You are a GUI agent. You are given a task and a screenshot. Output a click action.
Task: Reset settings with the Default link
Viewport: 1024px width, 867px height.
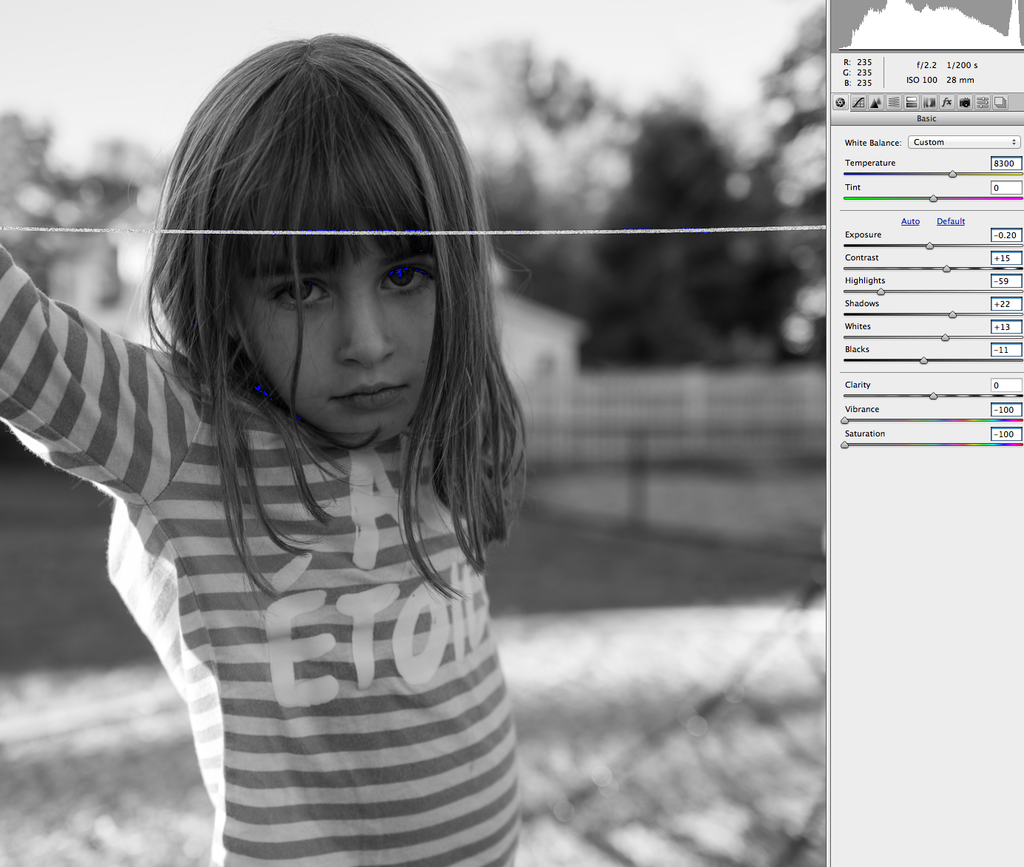tap(950, 221)
